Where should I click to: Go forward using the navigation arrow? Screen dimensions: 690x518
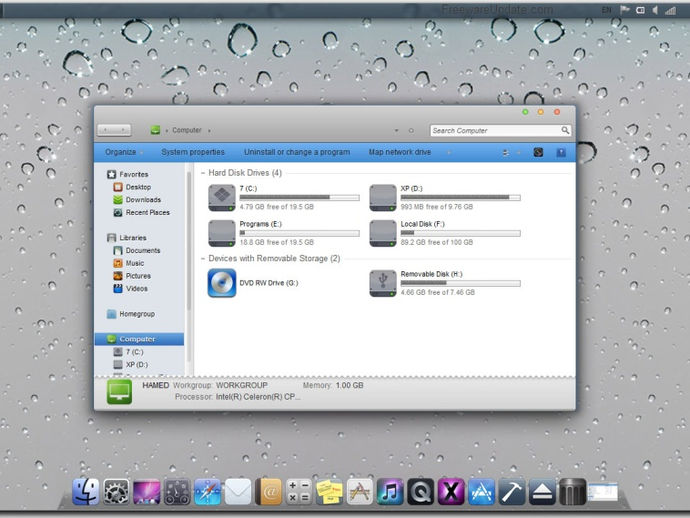pyautogui.click(x=123, y=130)
